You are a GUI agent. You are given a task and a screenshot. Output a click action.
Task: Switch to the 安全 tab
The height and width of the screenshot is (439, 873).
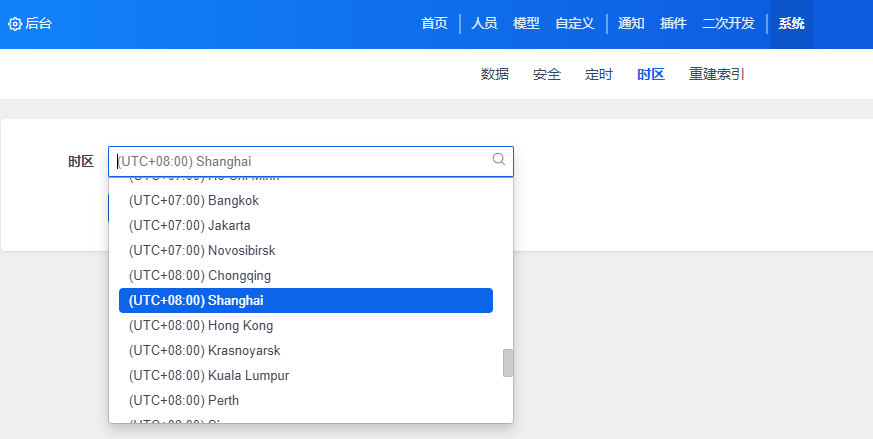pyautogui.click(x=547, y=74)
